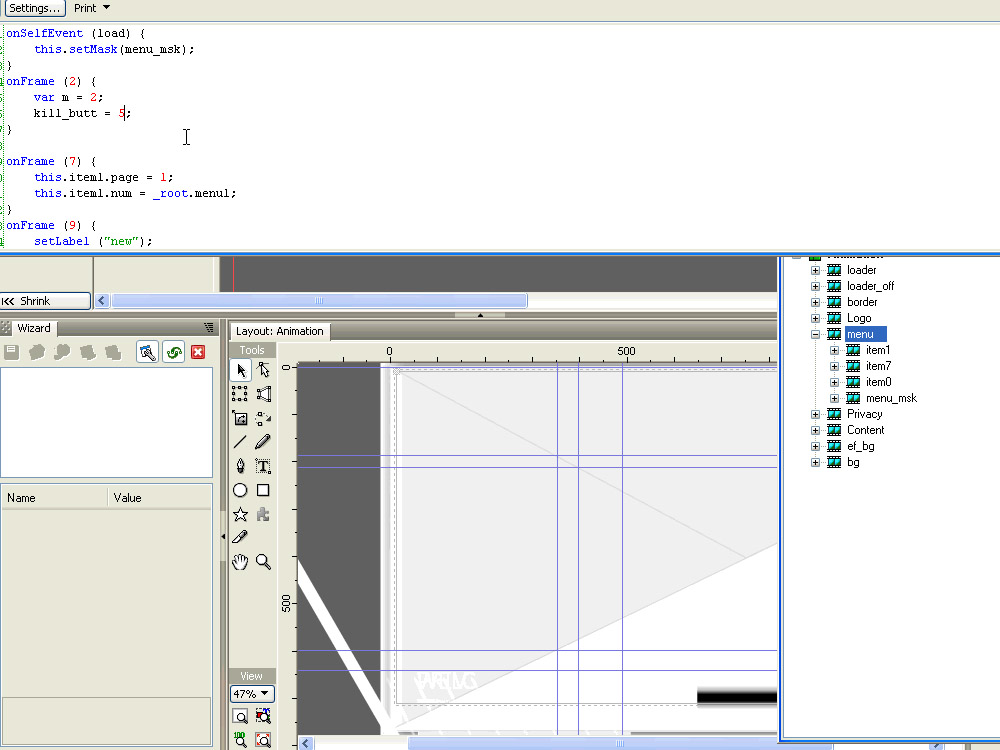Screen dimensions: 1000x750
Task: Open the Print dropdown menu
Action: tap(92, 8)
